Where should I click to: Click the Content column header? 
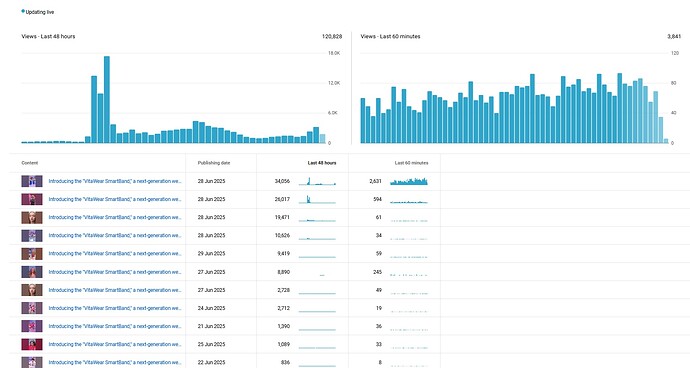[x=30, y=163]
